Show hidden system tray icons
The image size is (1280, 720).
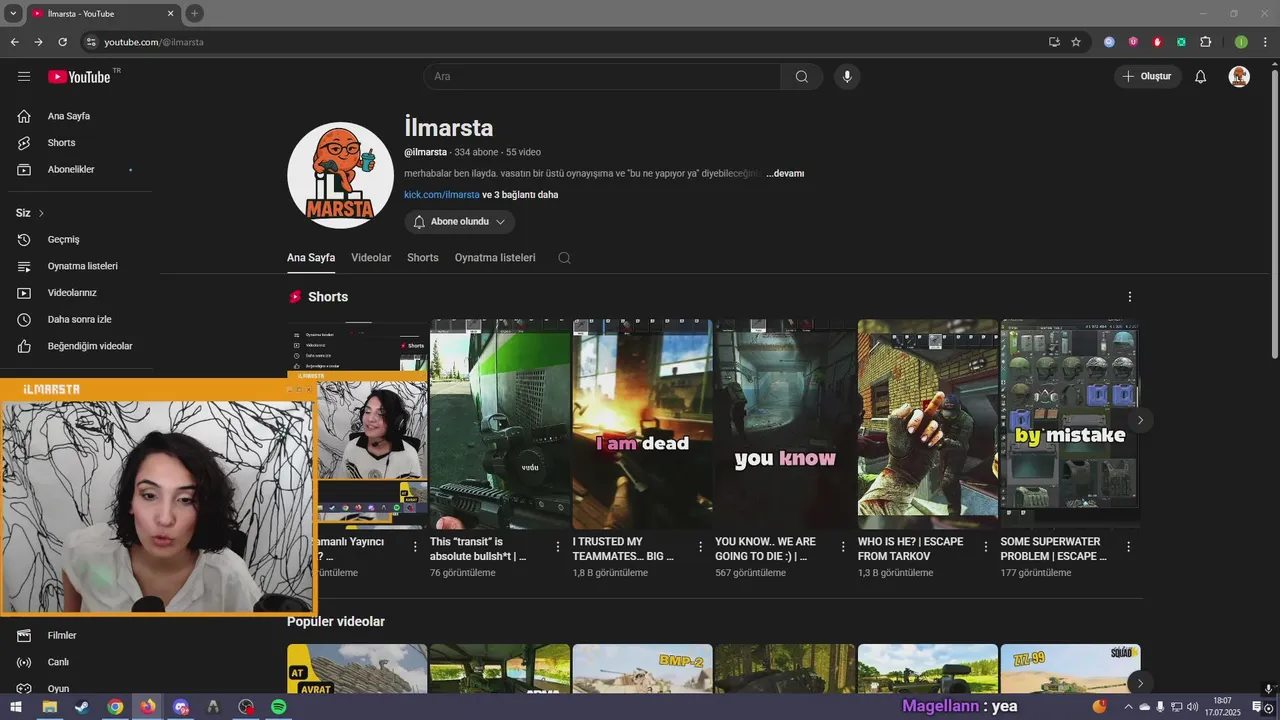(x=1128, y=707)
